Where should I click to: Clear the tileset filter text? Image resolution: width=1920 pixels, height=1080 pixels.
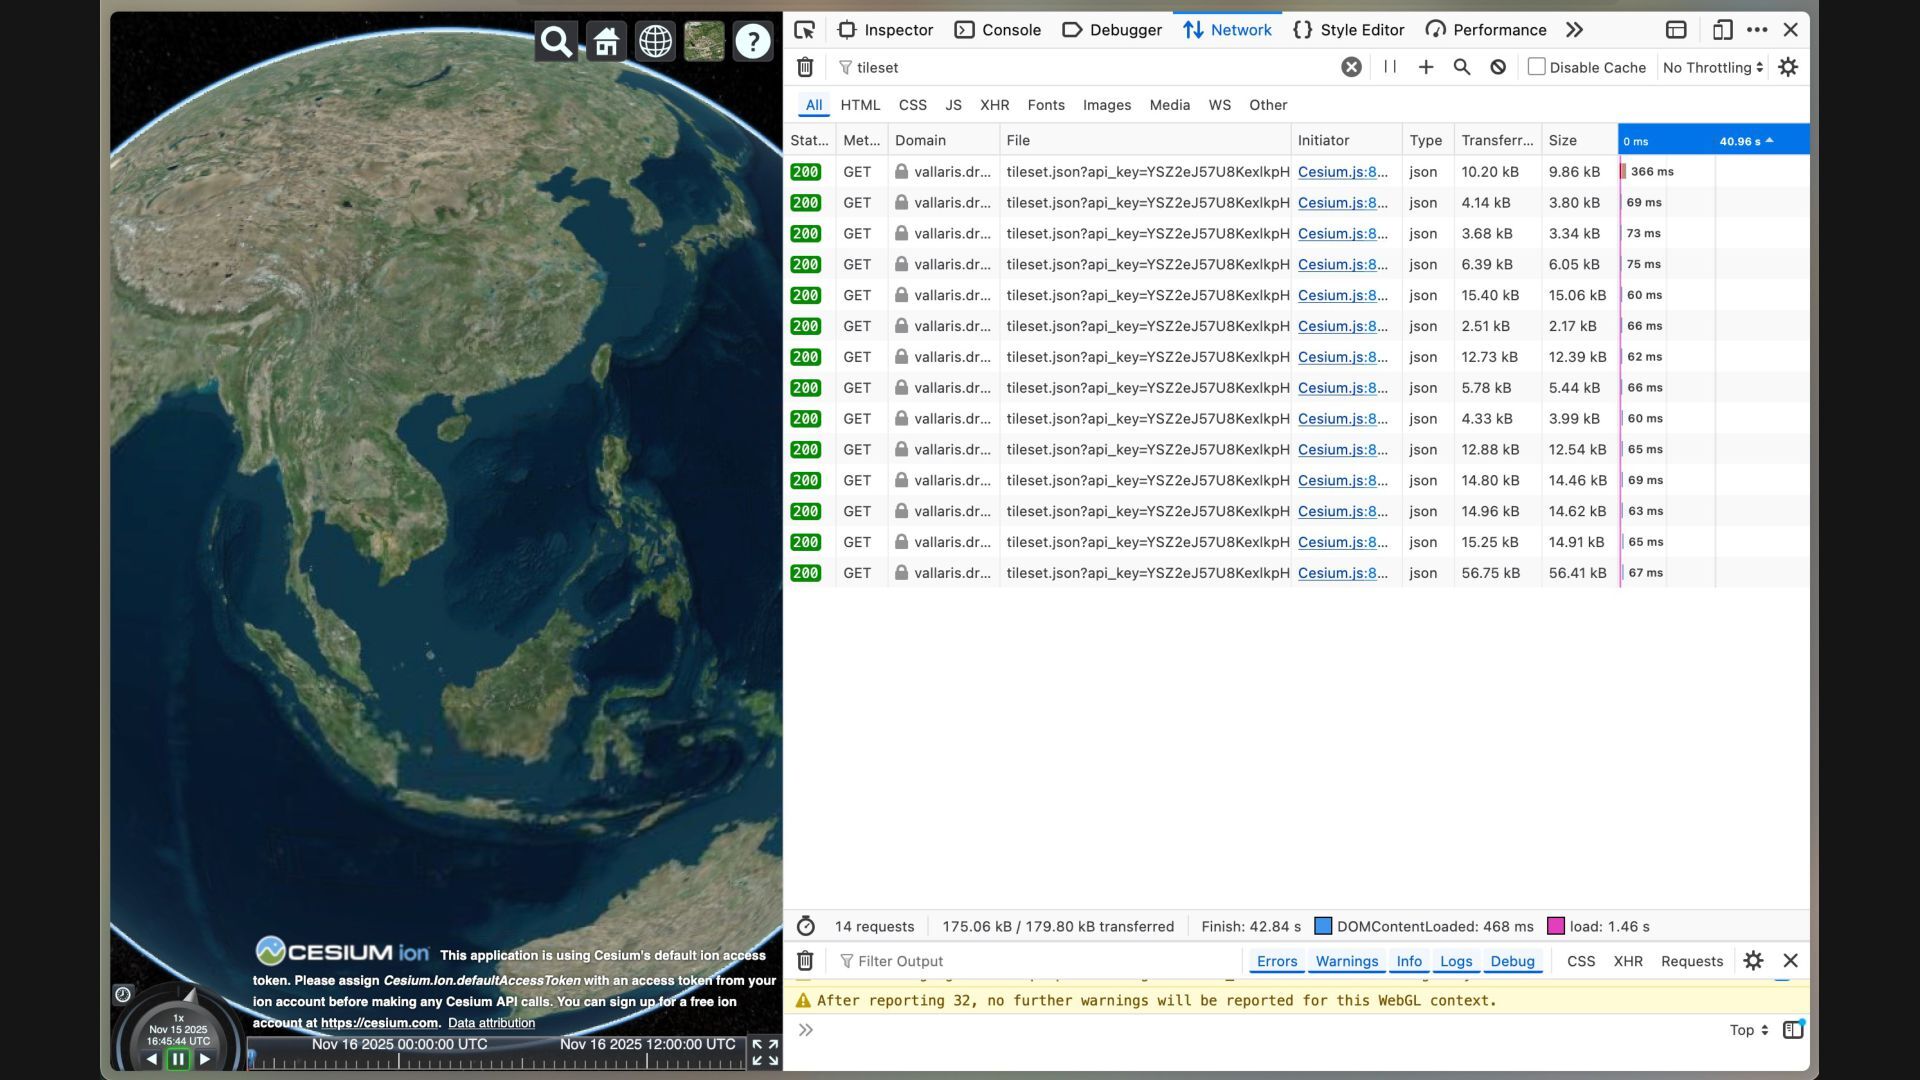pyautogui.click(x=1351, y=67)
